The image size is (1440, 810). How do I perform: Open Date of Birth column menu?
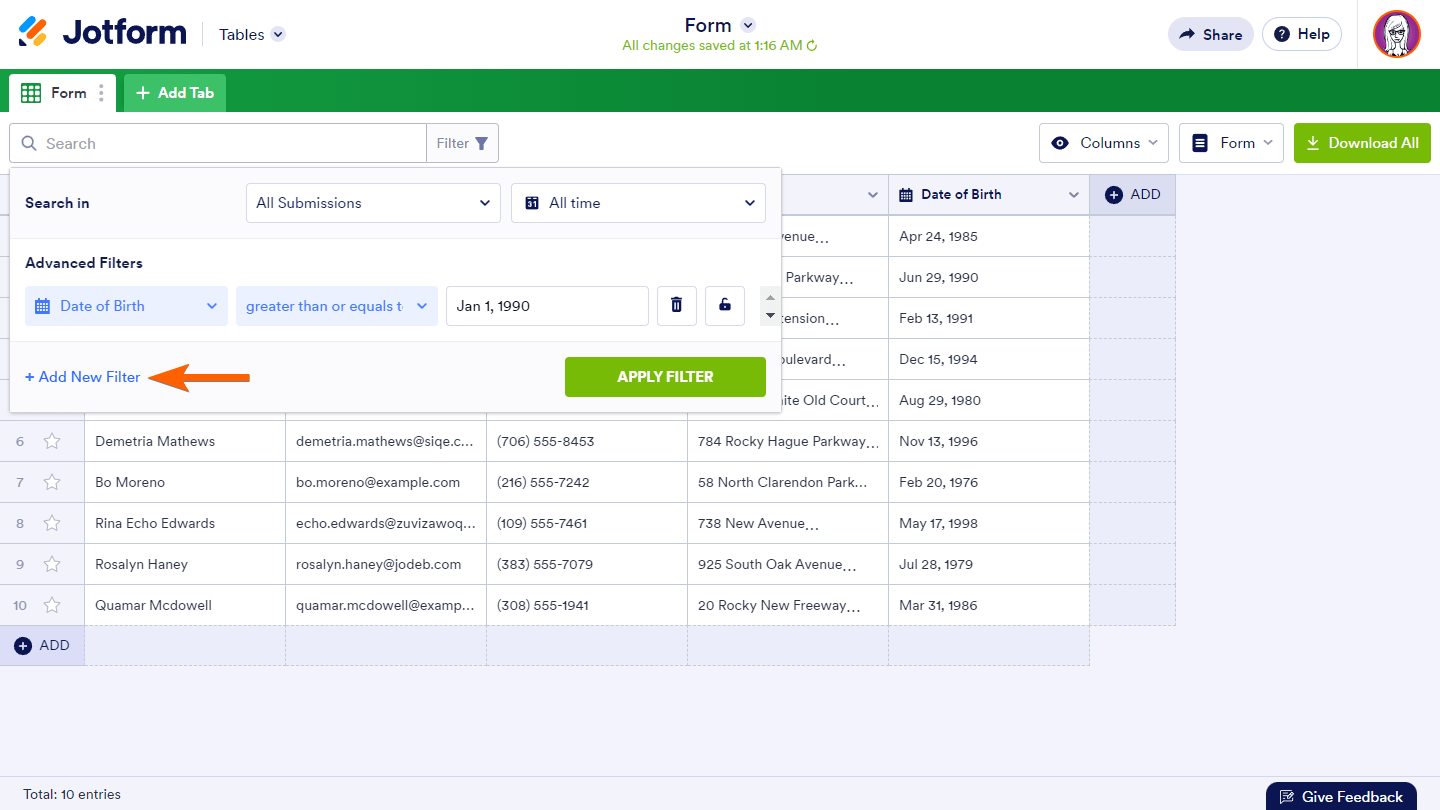tap(1074, 195)
